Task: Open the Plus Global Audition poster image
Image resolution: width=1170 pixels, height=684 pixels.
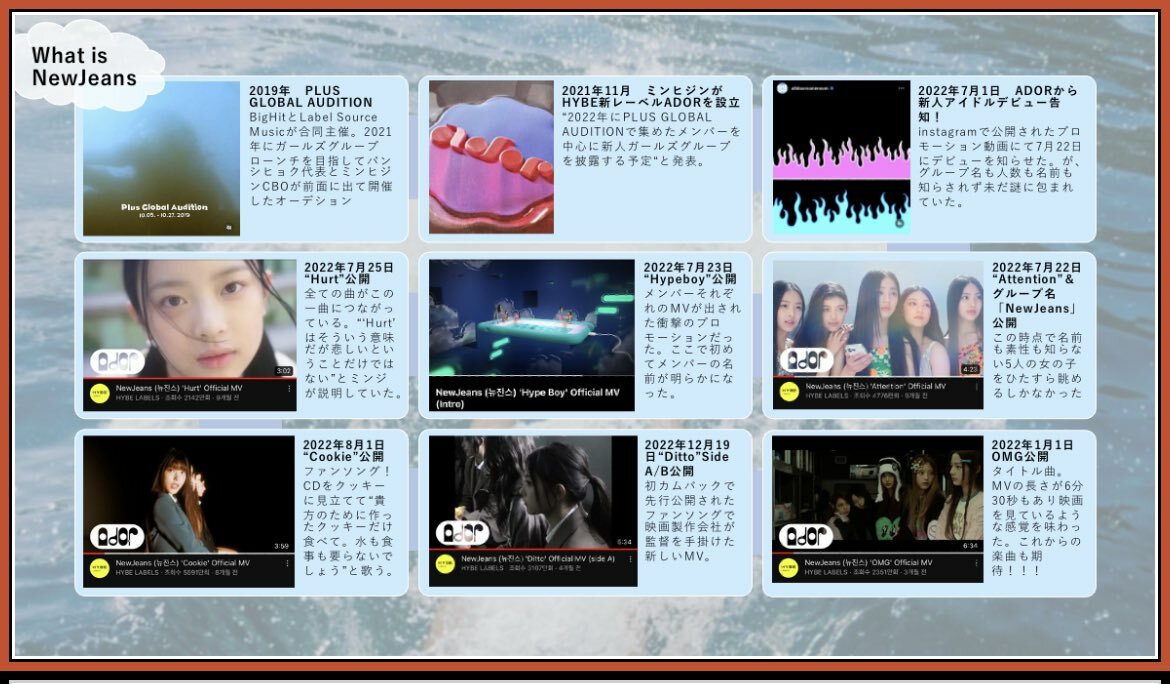Action: point(161,158)
